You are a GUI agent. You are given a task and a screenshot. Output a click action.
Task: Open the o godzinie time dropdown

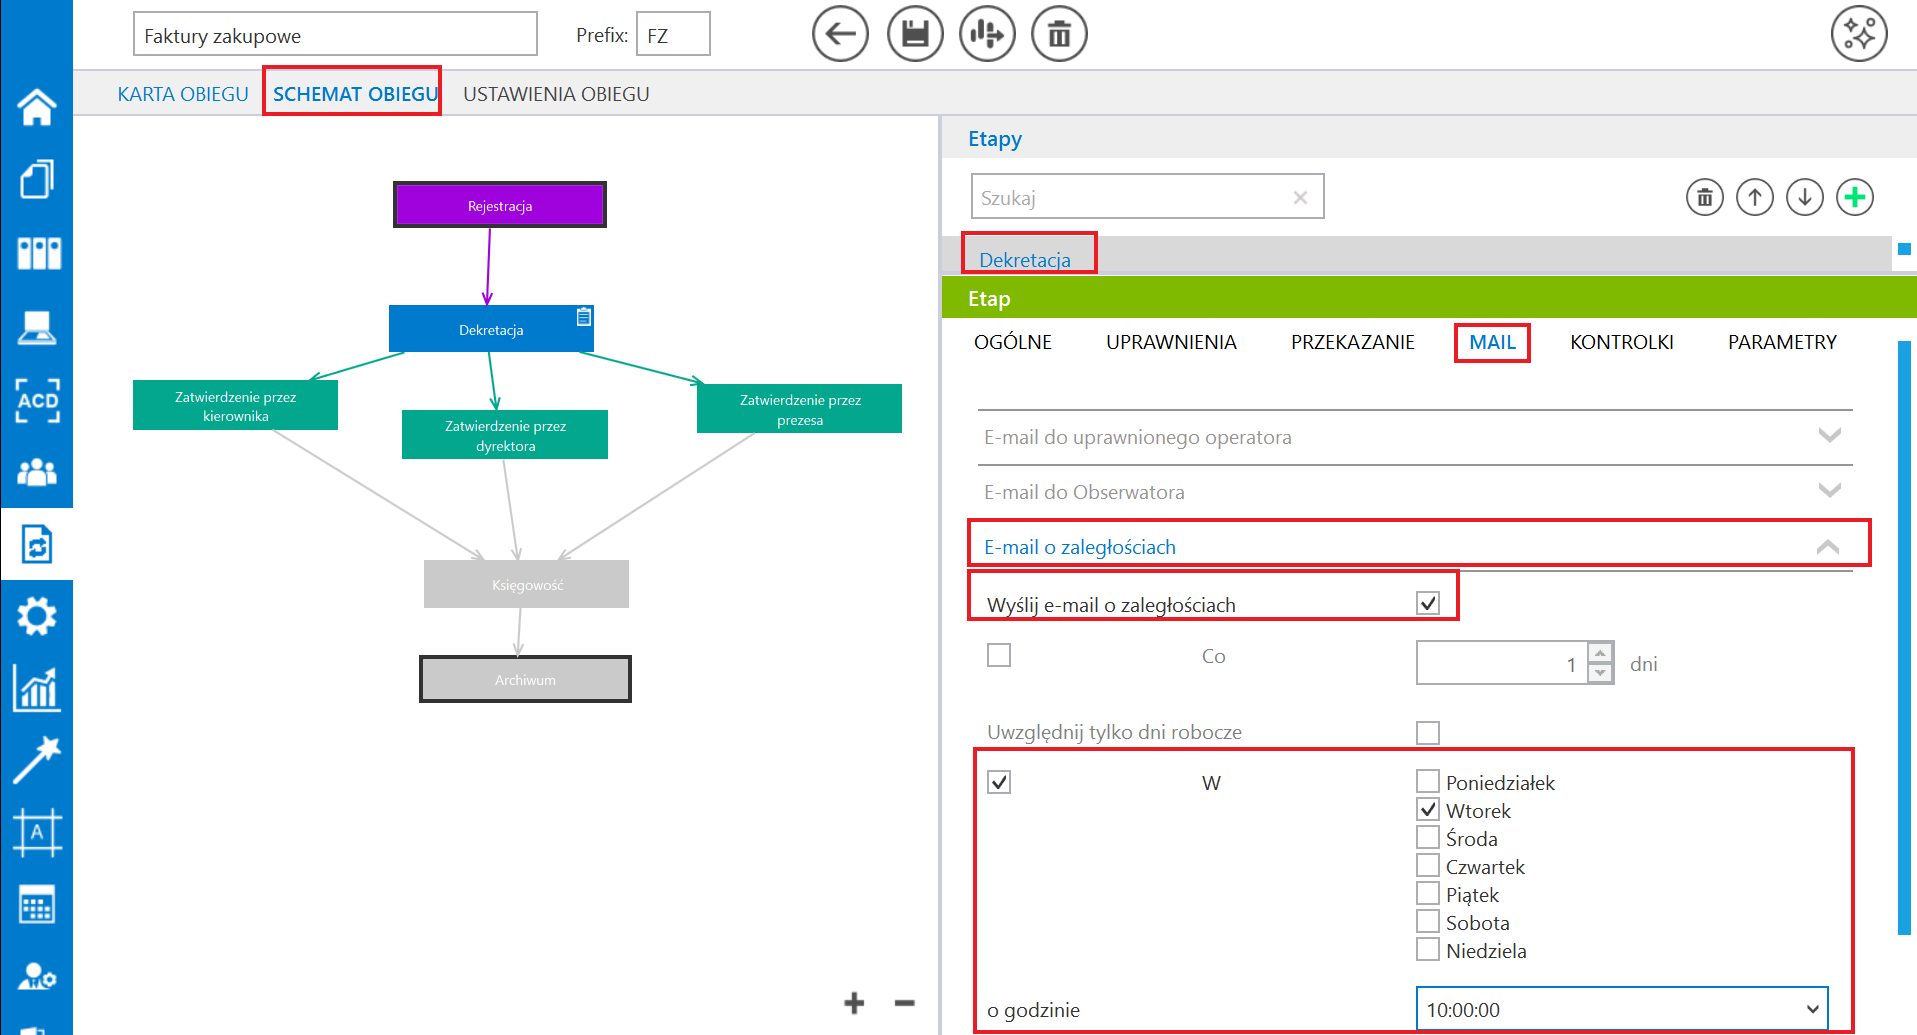click(x=1622, y=1009)
